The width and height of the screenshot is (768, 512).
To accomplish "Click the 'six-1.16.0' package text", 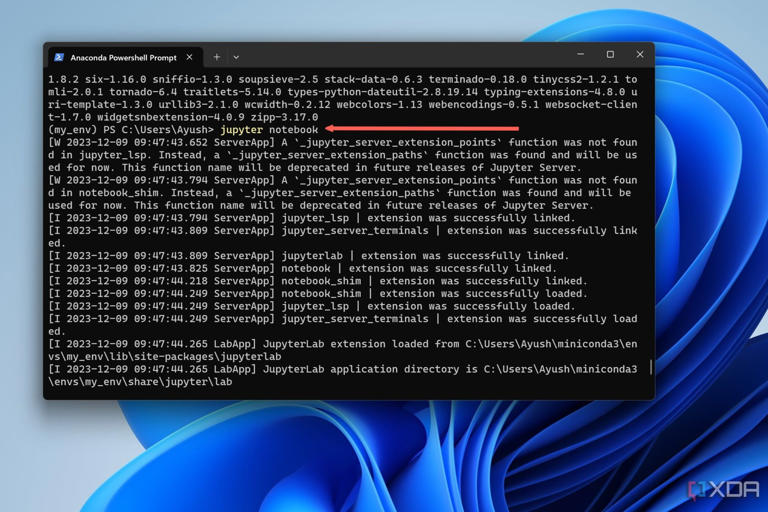I will [116, 79].
